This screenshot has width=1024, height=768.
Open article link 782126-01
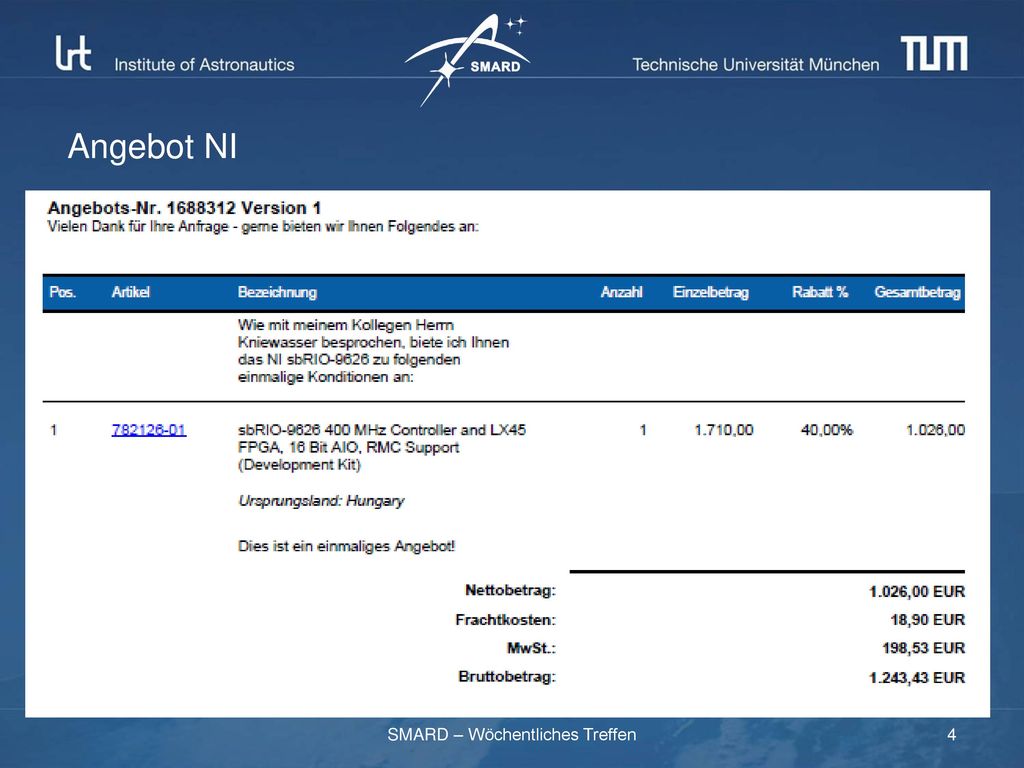pos(149,430)
